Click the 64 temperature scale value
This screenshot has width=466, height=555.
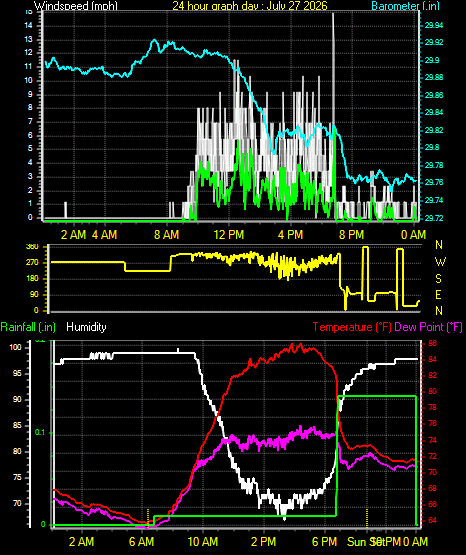pyautogui.click(x=432, y=520)
